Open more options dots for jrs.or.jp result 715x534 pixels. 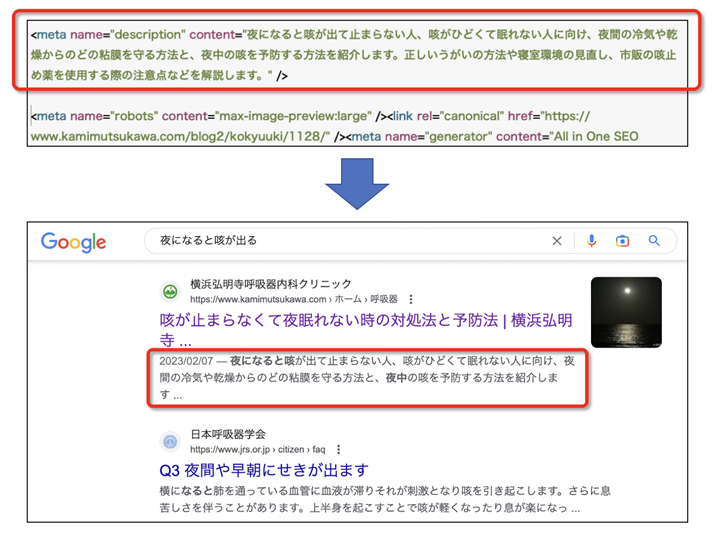click(338, 450)
